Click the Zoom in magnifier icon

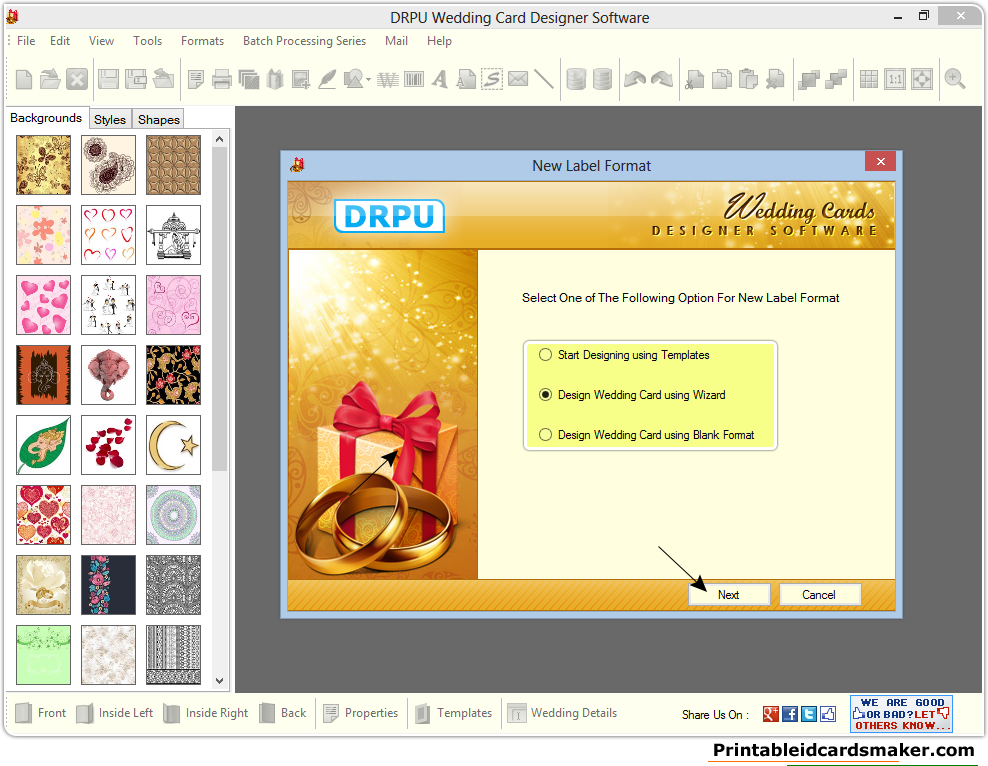tap(955, 79)
